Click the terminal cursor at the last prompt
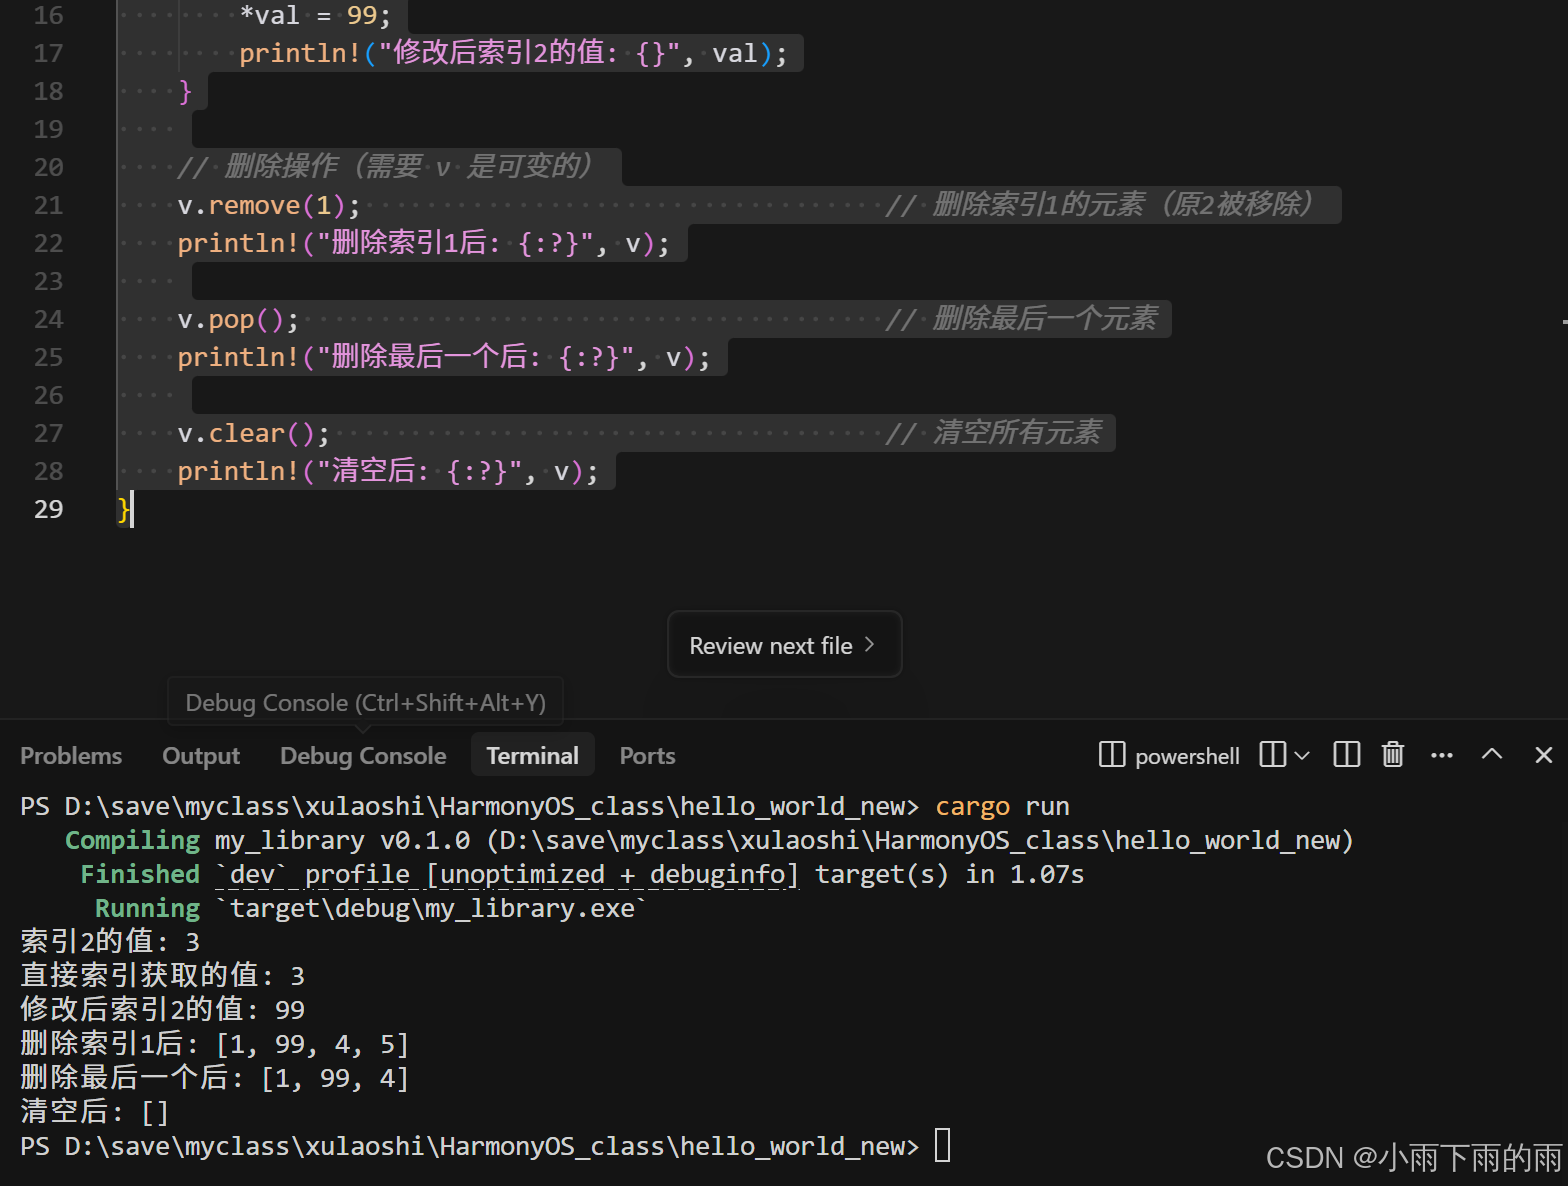Image resolution: width=1568 pixels, height=1186 pixels. pyautogui.click(x=942, y=1145)
